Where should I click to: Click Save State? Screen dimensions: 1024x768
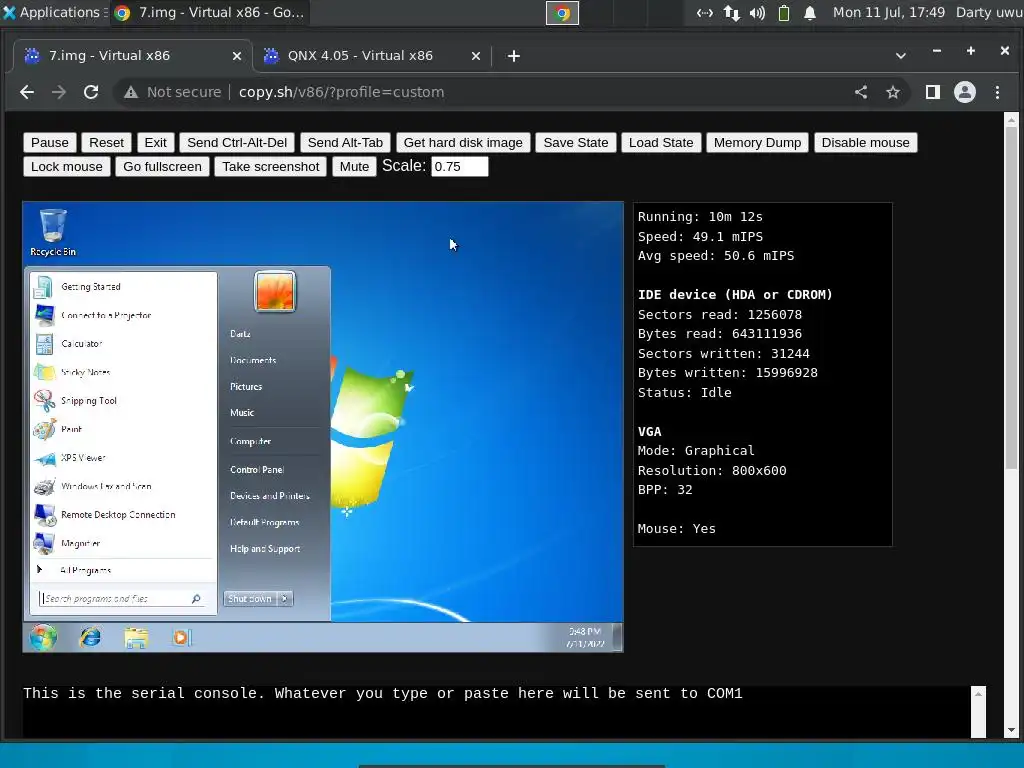click(576, 142)
